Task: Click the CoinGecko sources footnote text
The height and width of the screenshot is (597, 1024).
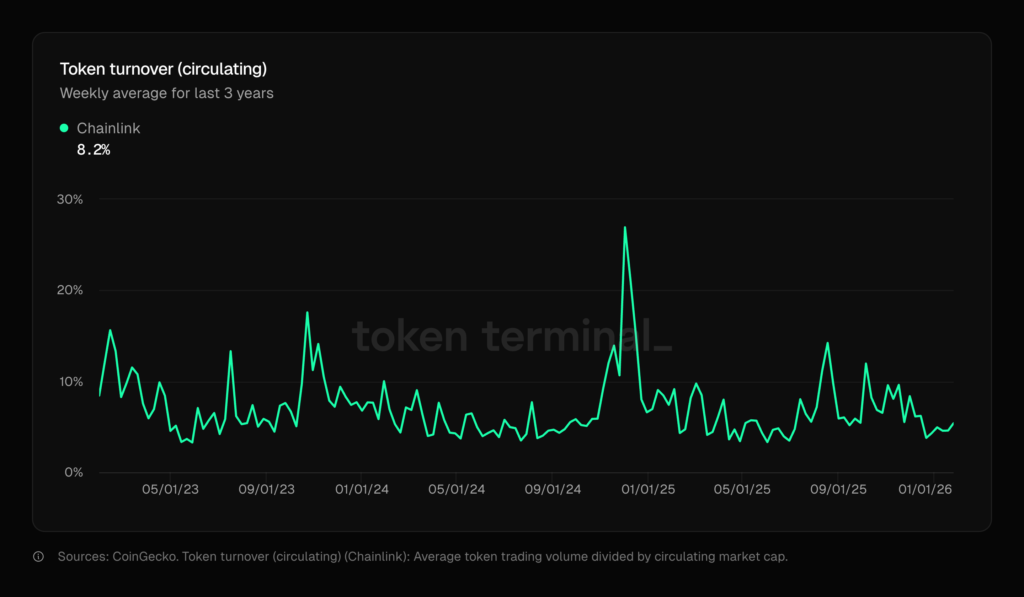Action: (x=423, y=557)
